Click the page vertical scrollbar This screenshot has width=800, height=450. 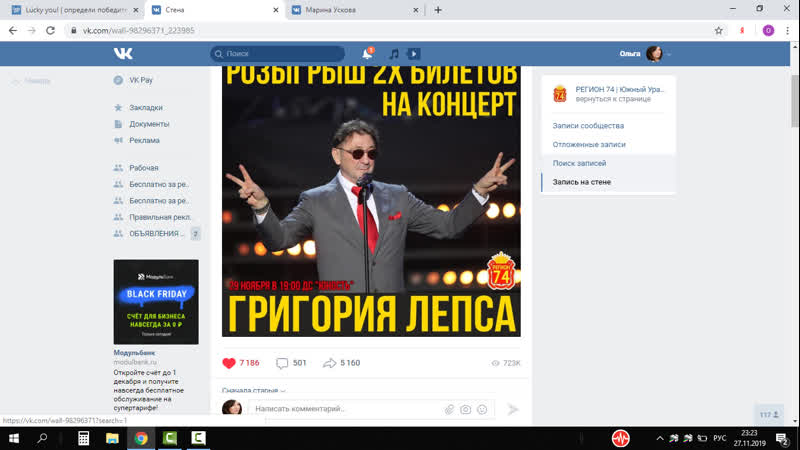(795, 101)
